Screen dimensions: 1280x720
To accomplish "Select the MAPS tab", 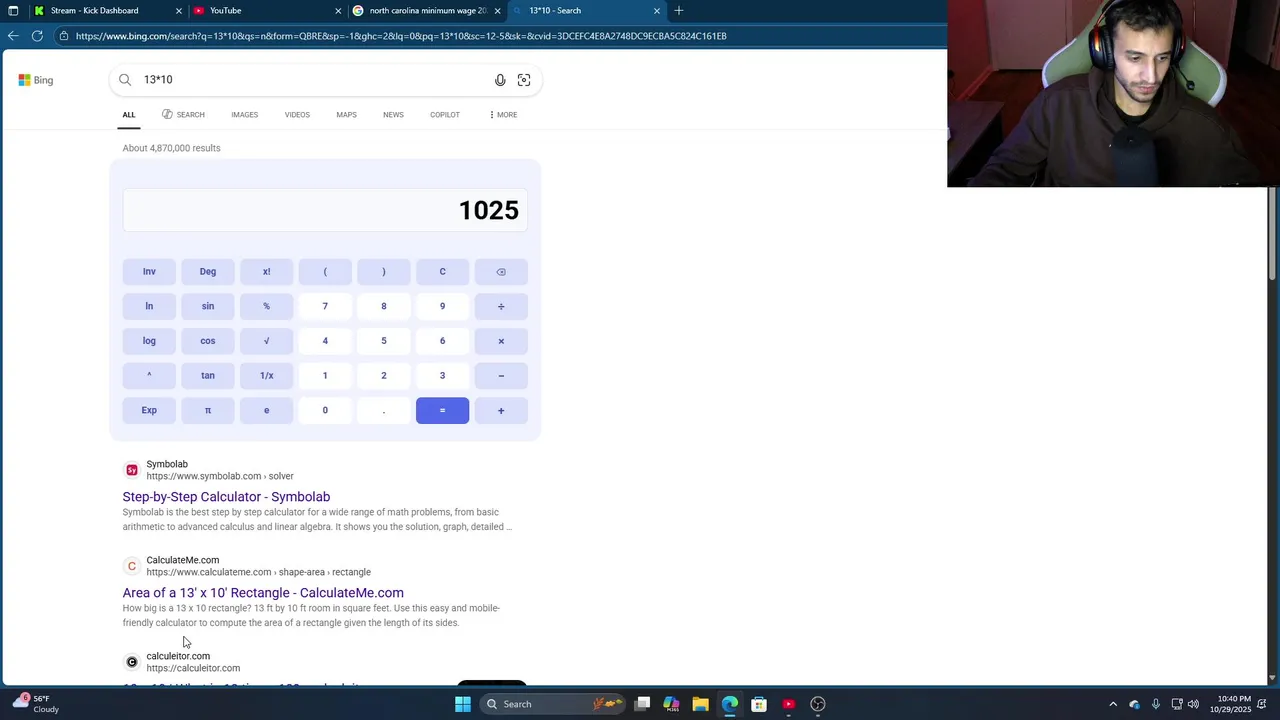I will [346, 115].
